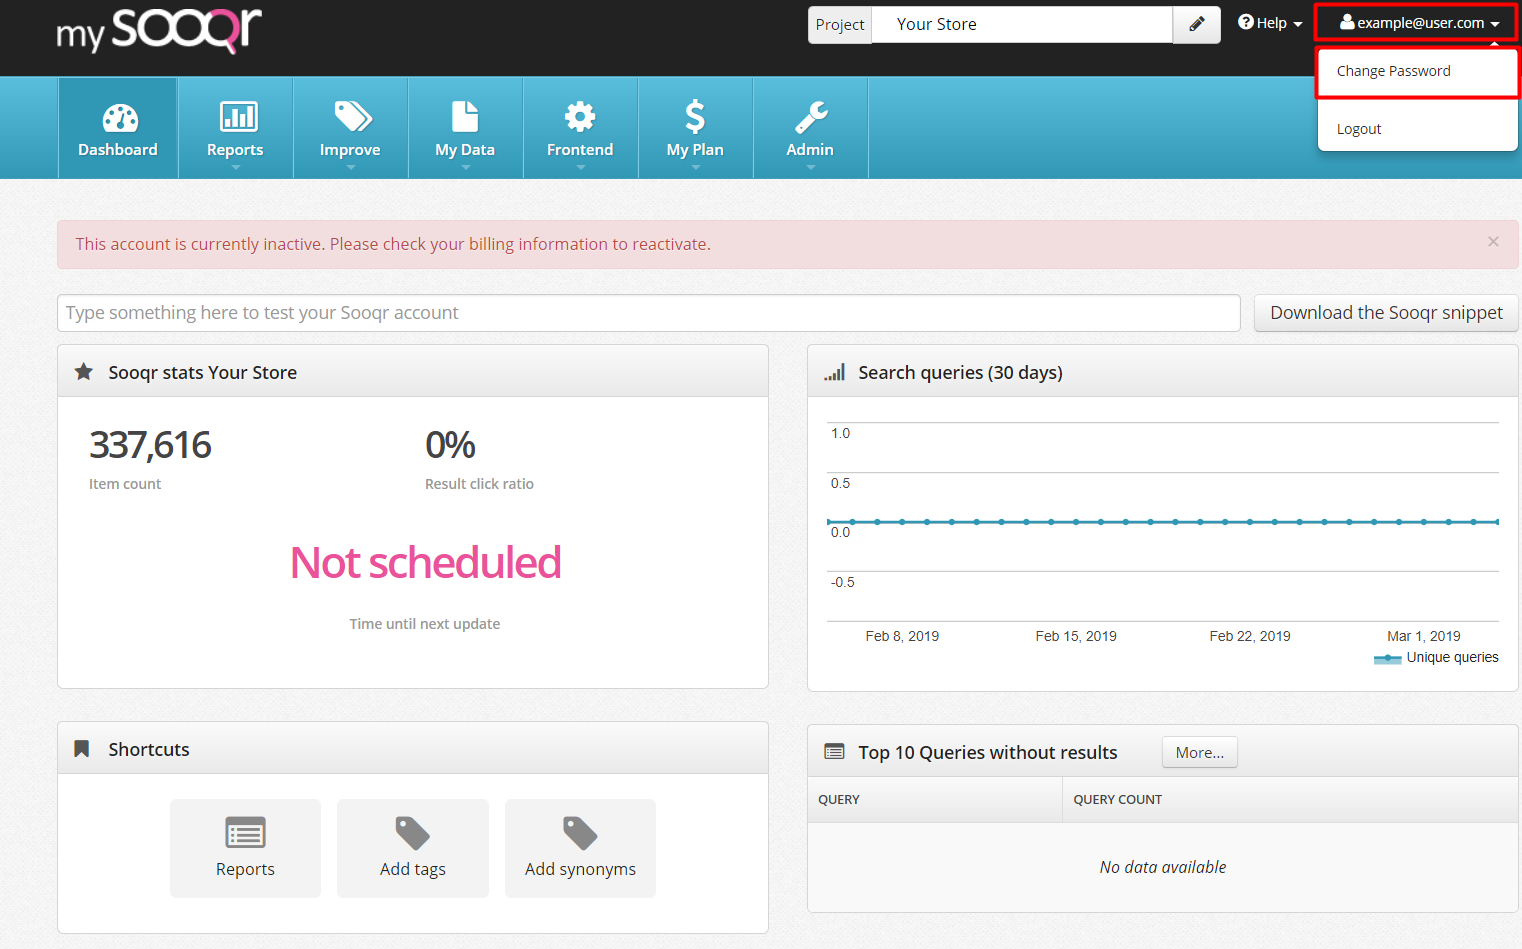Open the Dashboard tab label
Screen dimensions: 1522x949
tap(118, 150)
